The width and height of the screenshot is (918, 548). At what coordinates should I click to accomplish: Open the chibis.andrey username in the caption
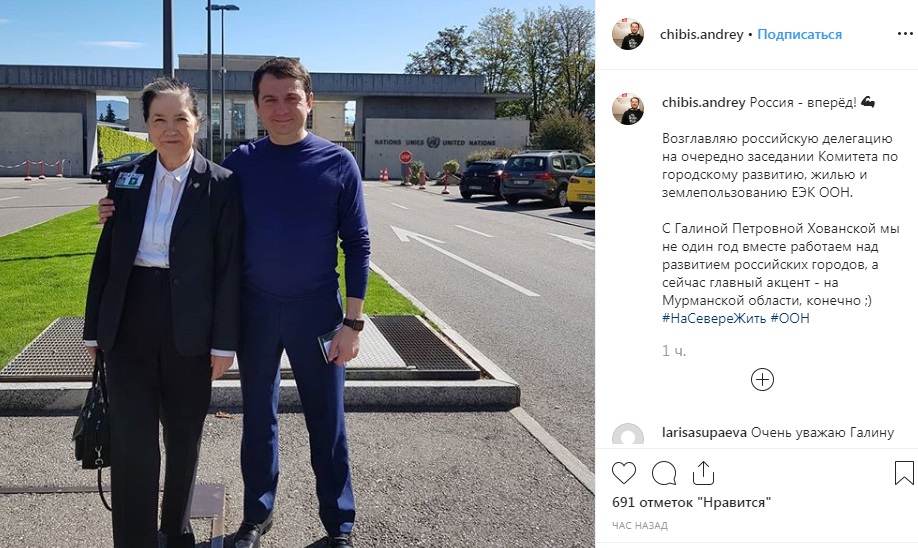[703, 102]
